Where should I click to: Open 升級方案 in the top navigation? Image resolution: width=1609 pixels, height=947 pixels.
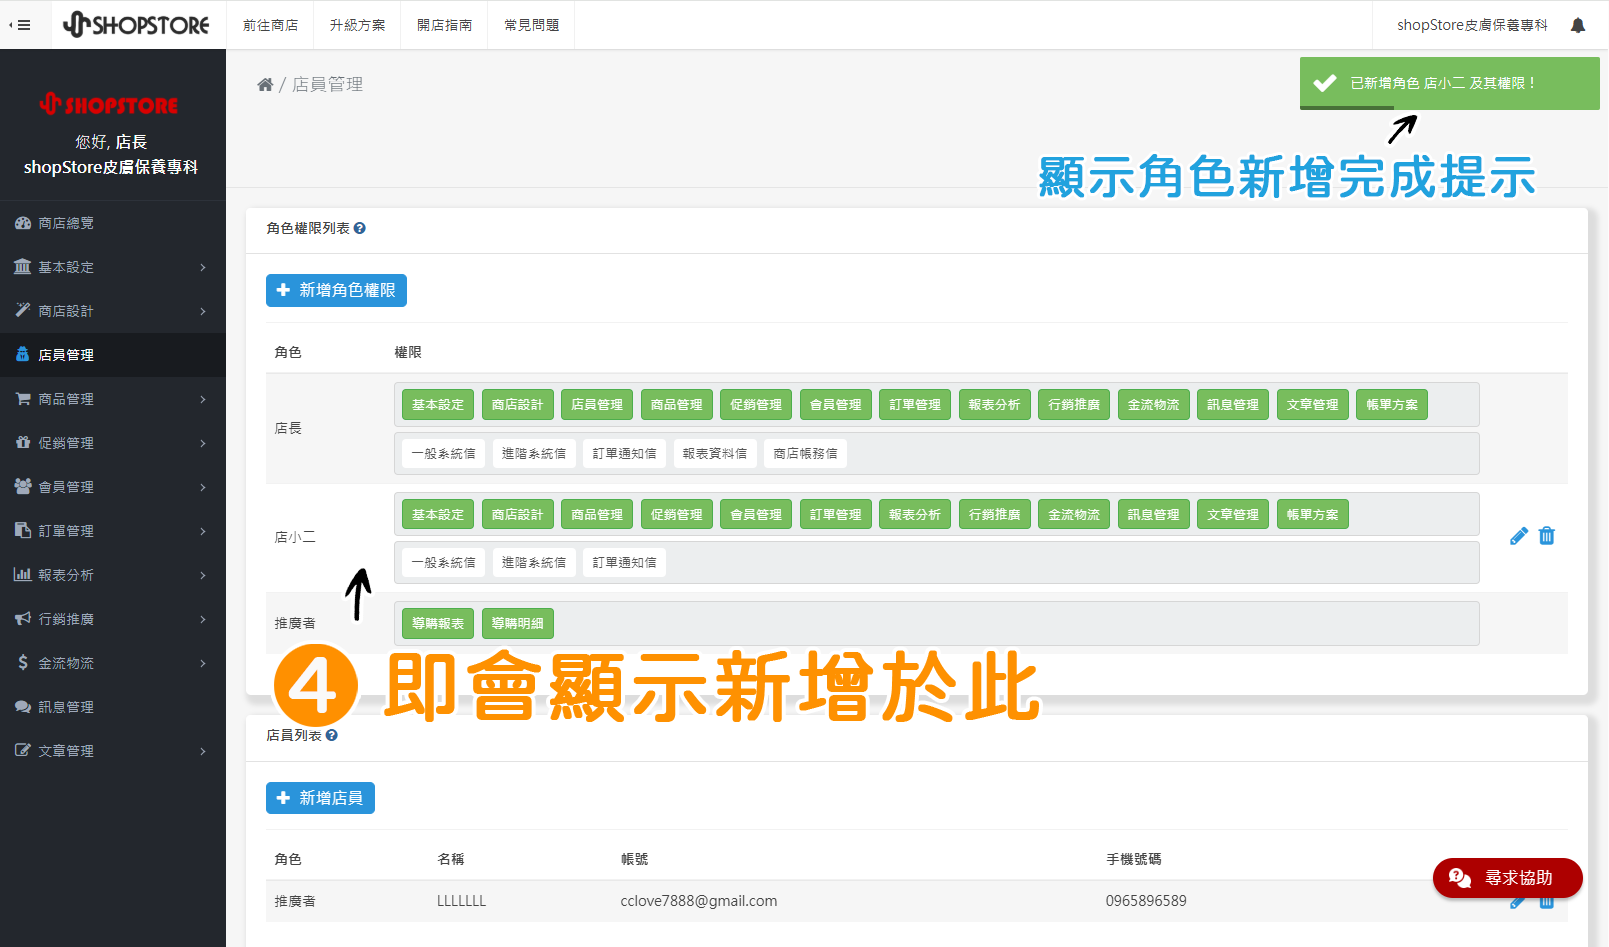[357, 25]
